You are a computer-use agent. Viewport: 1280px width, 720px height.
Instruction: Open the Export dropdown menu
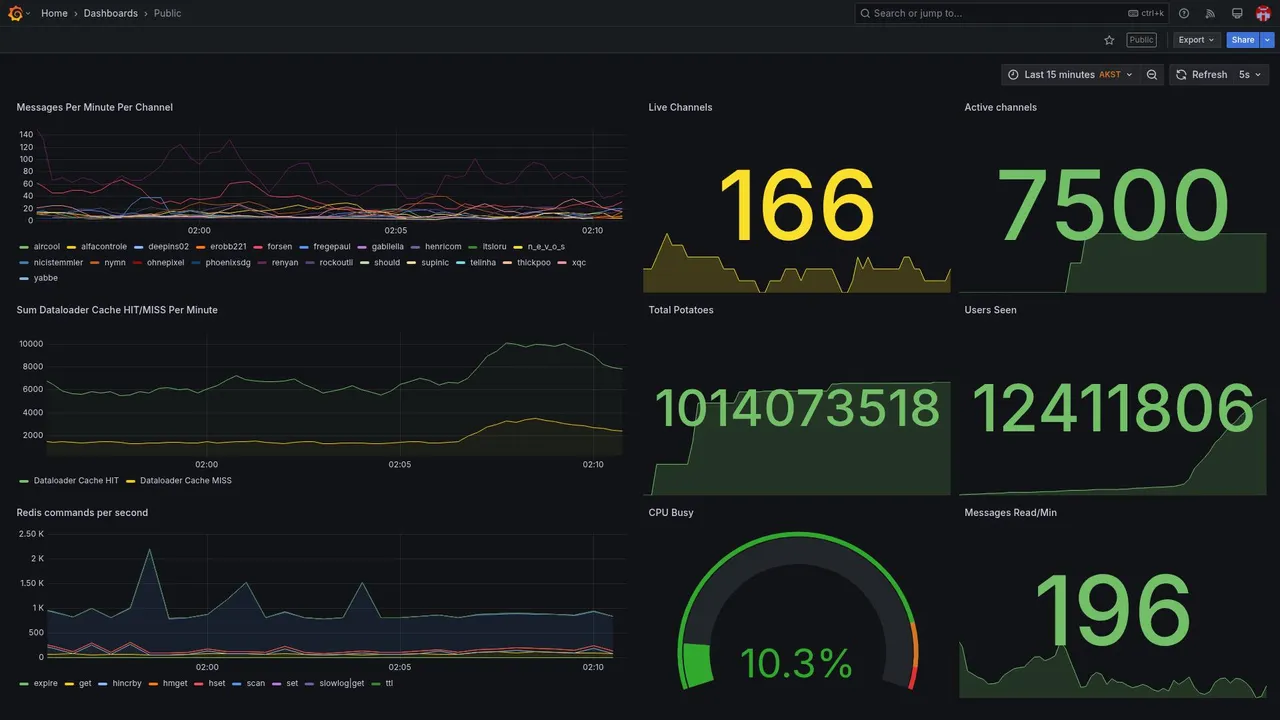1196,40
